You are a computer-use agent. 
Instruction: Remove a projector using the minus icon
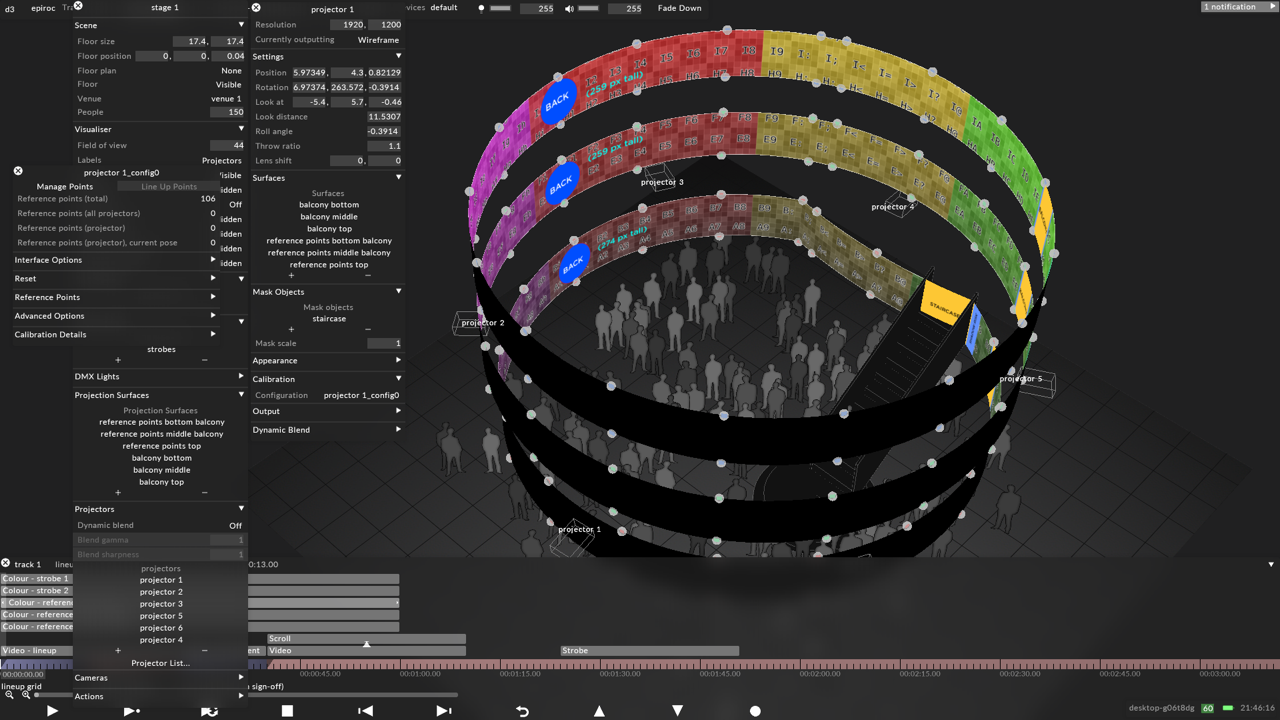point(205,651)
